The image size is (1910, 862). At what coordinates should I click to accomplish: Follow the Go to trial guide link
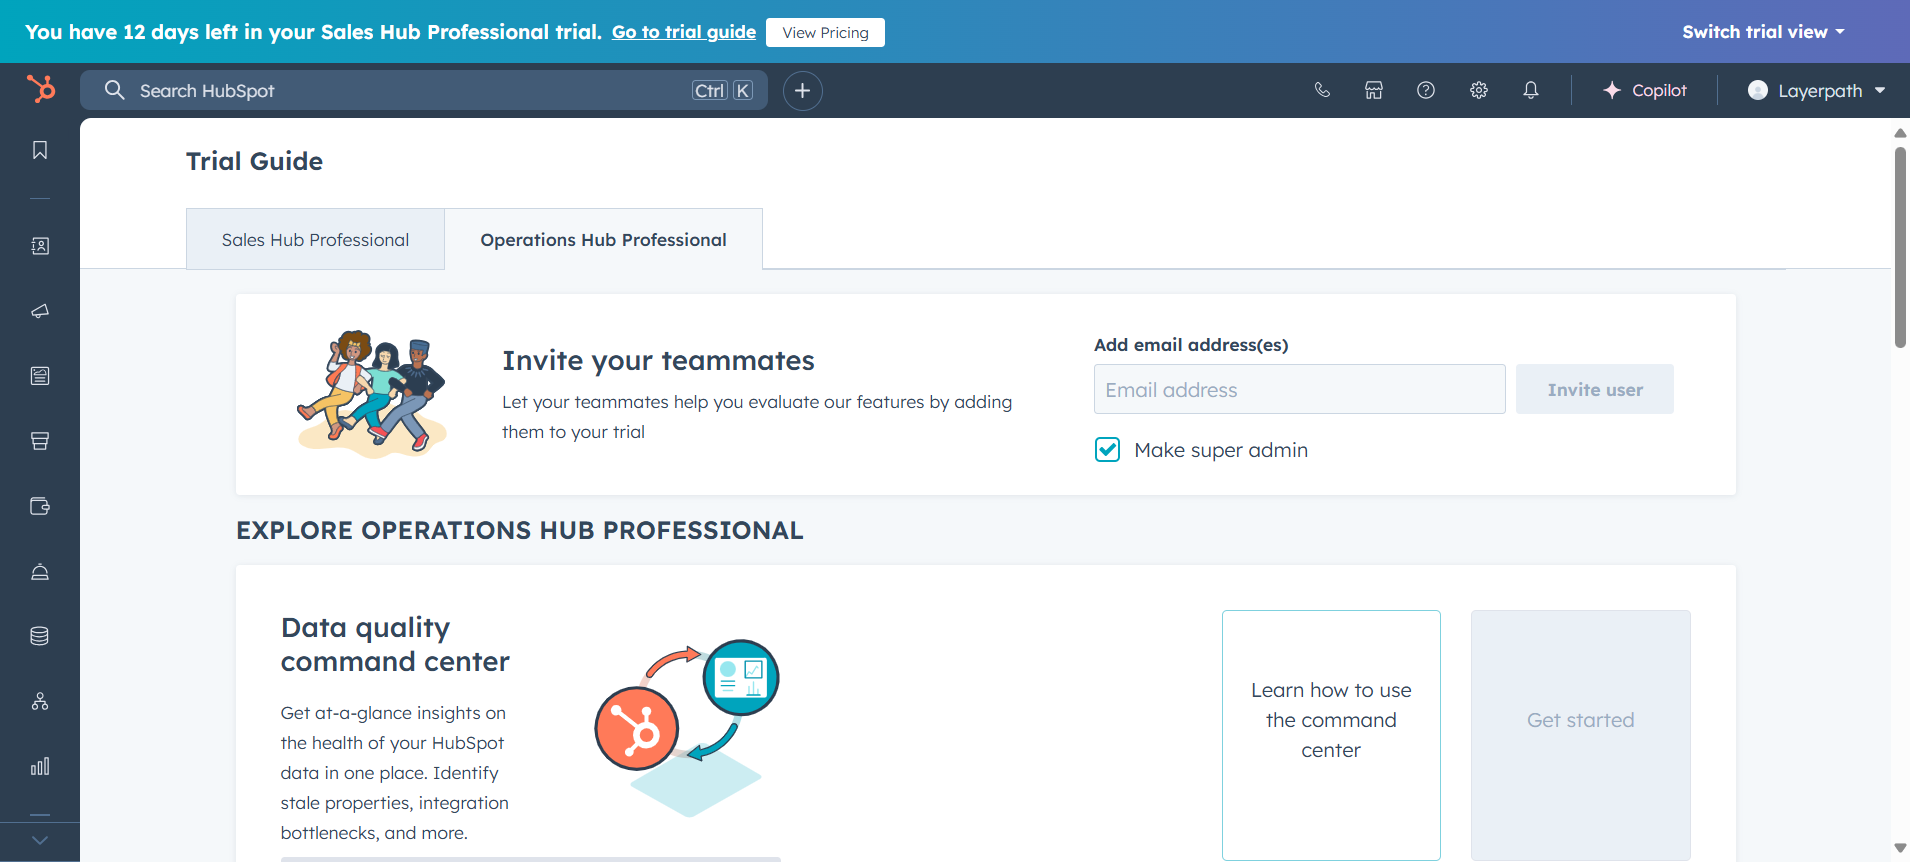[684, 32]
